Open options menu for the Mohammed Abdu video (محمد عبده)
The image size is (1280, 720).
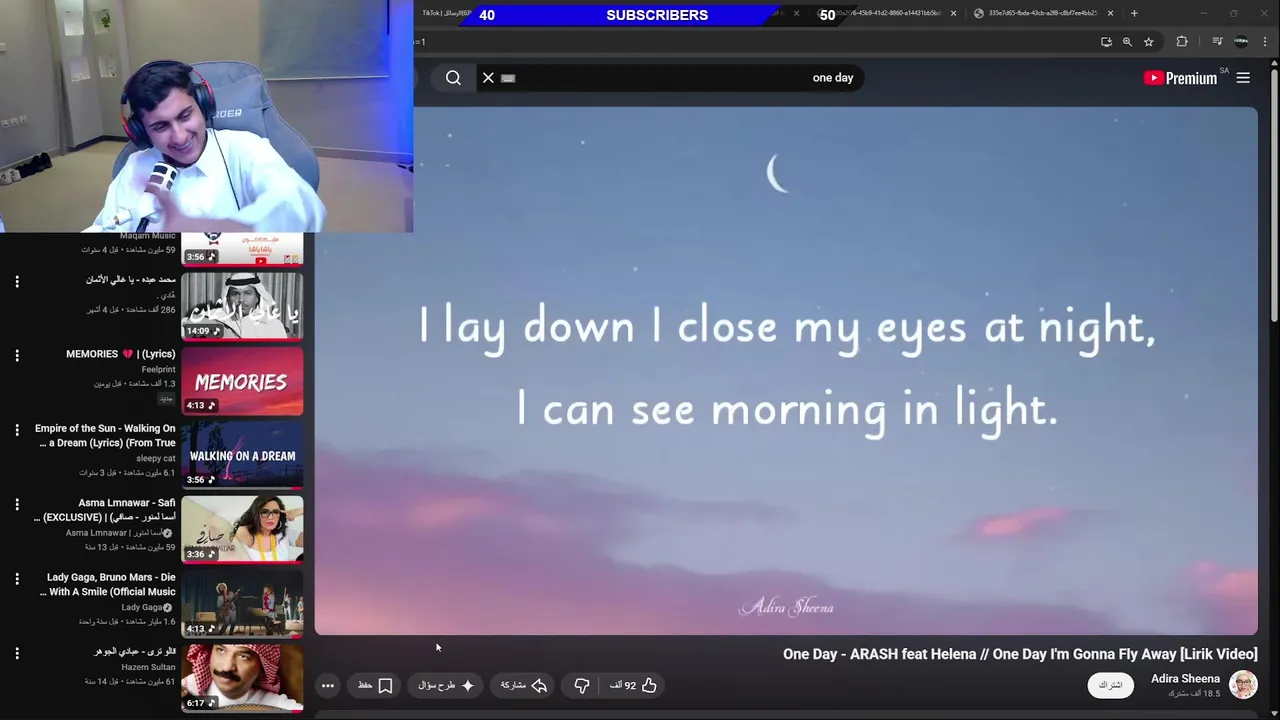click(x=17, y=282)
